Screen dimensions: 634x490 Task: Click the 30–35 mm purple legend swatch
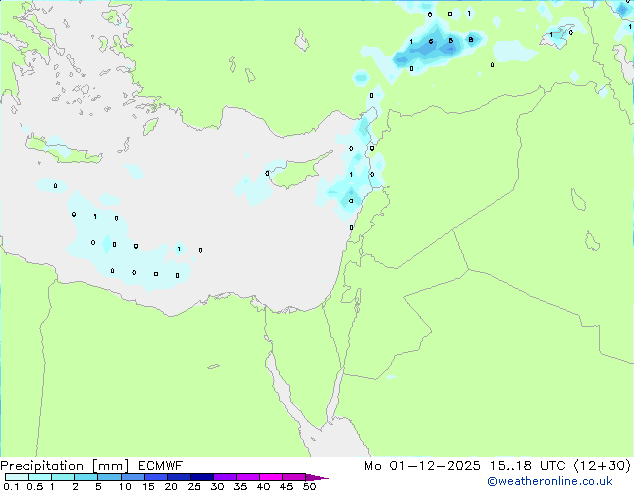(224, 477)
